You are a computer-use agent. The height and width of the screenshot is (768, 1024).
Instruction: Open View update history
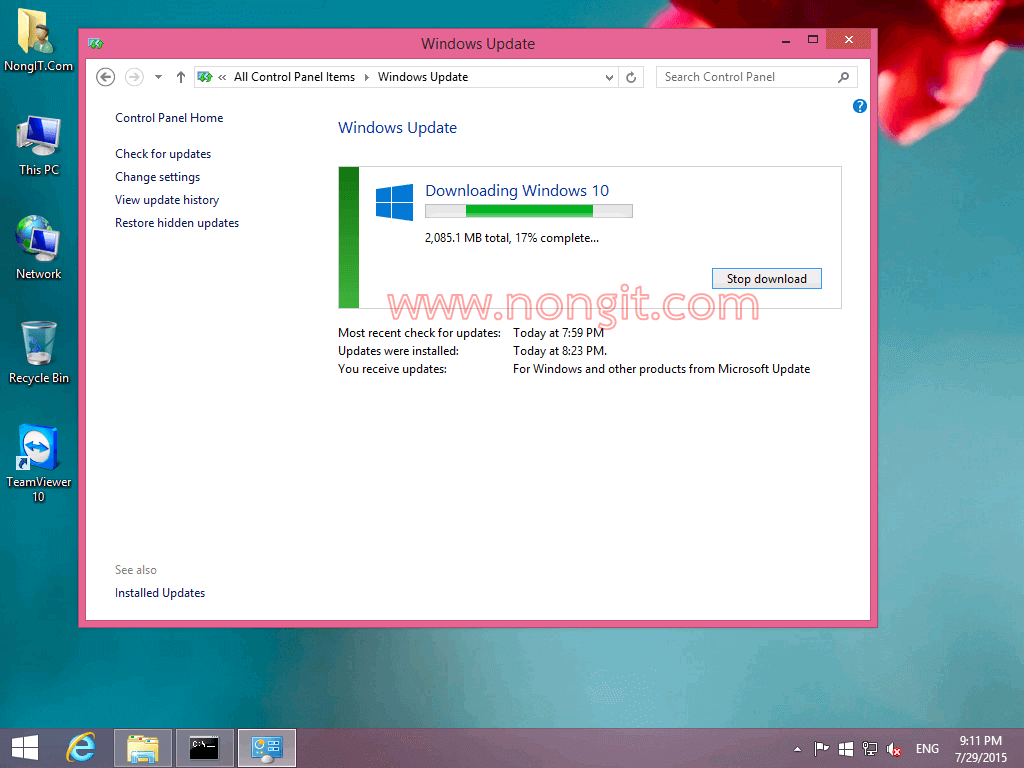(x=167, y=200)
